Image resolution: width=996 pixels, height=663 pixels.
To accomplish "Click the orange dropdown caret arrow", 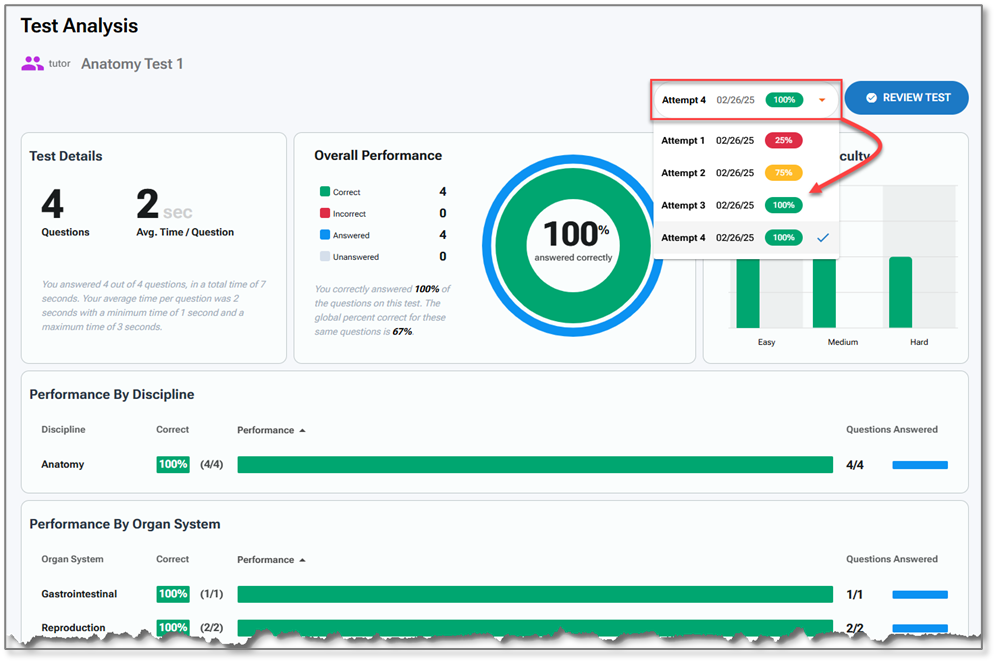I will point(822,100).
